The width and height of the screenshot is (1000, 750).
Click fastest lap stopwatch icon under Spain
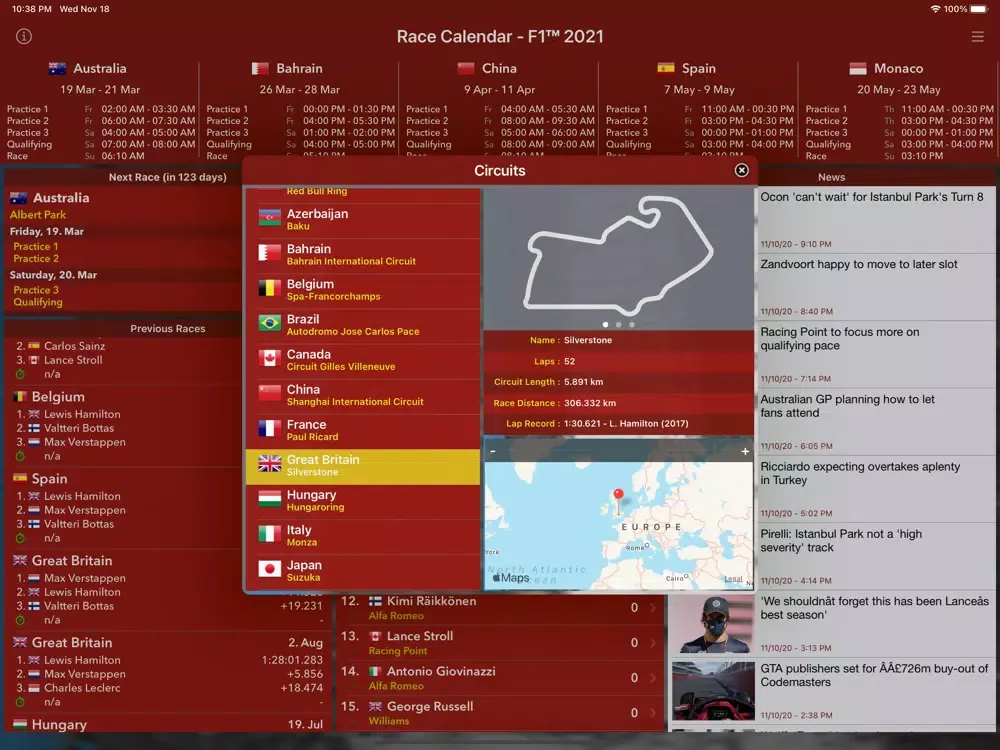(x=20, y=538)
